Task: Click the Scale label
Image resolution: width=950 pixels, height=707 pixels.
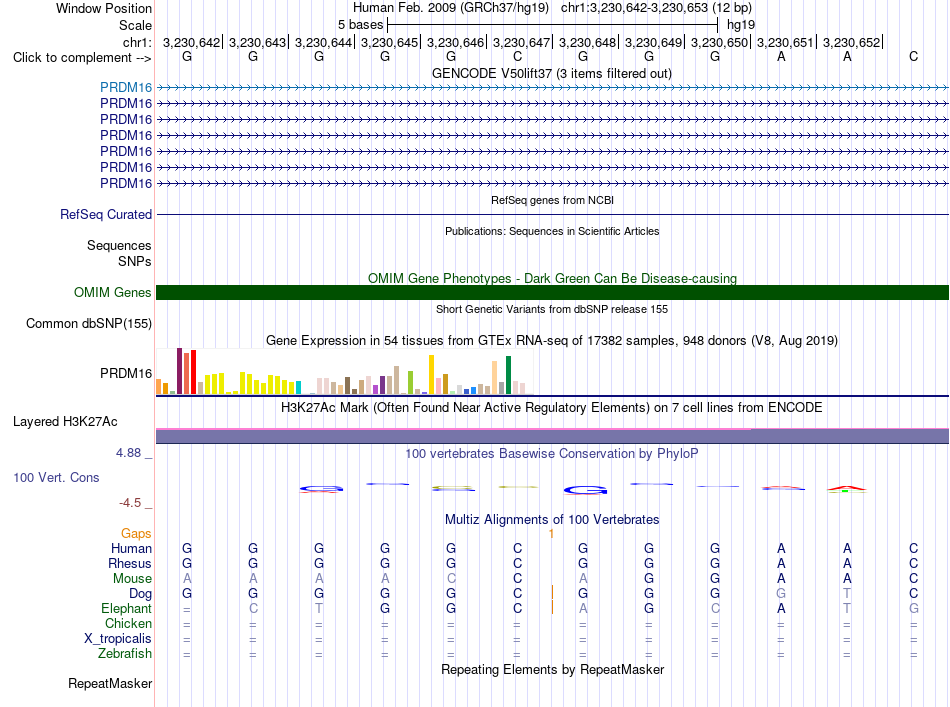Action: (x=136, y=25)
